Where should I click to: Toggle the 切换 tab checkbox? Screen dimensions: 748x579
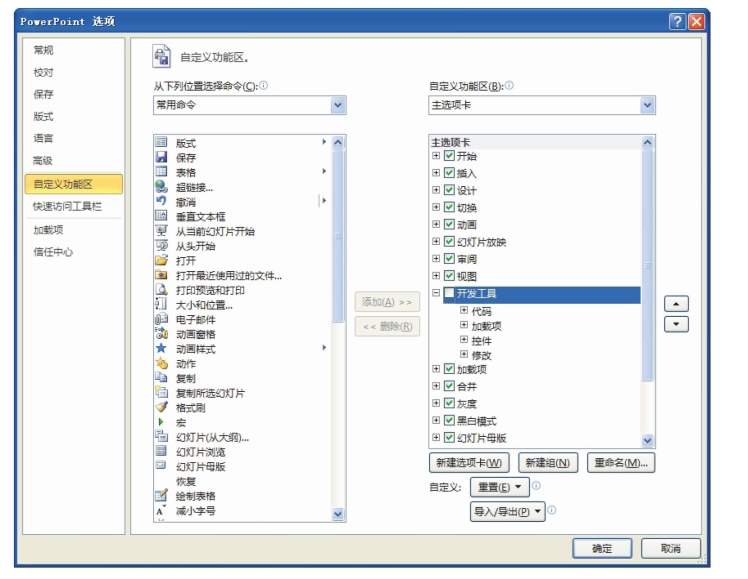[x=449, y=207]
